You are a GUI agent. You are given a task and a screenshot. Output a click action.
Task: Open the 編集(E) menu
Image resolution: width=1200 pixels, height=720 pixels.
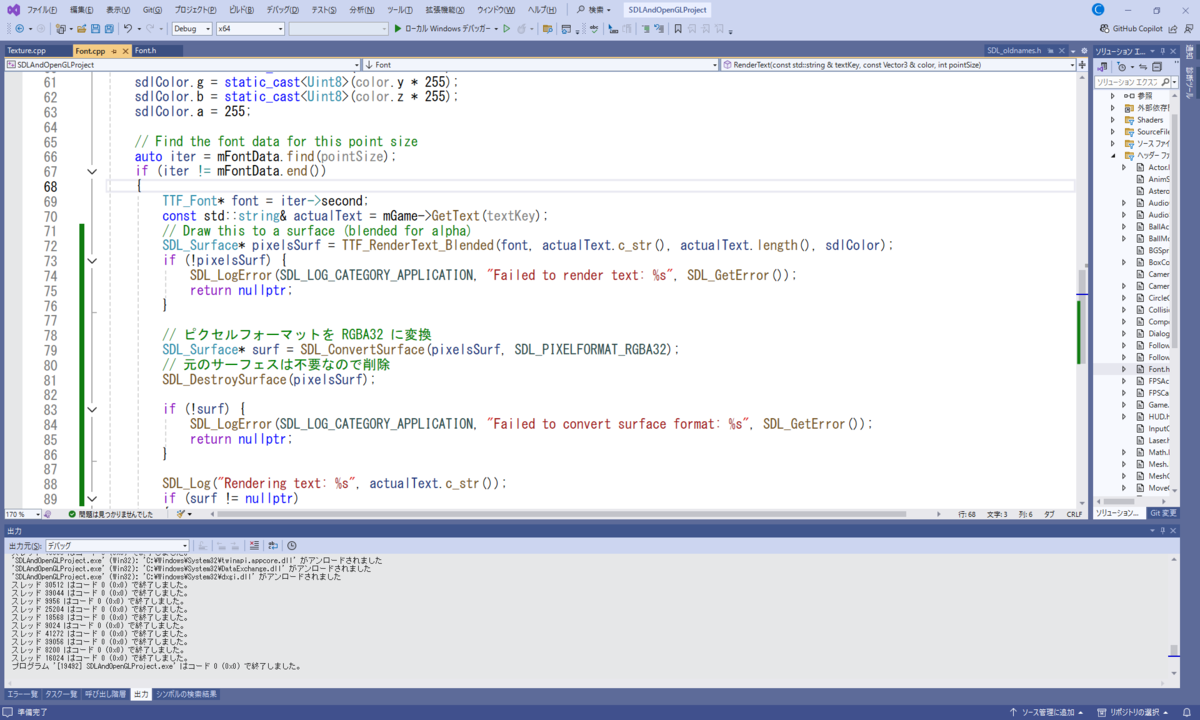(x=84, y=9)
